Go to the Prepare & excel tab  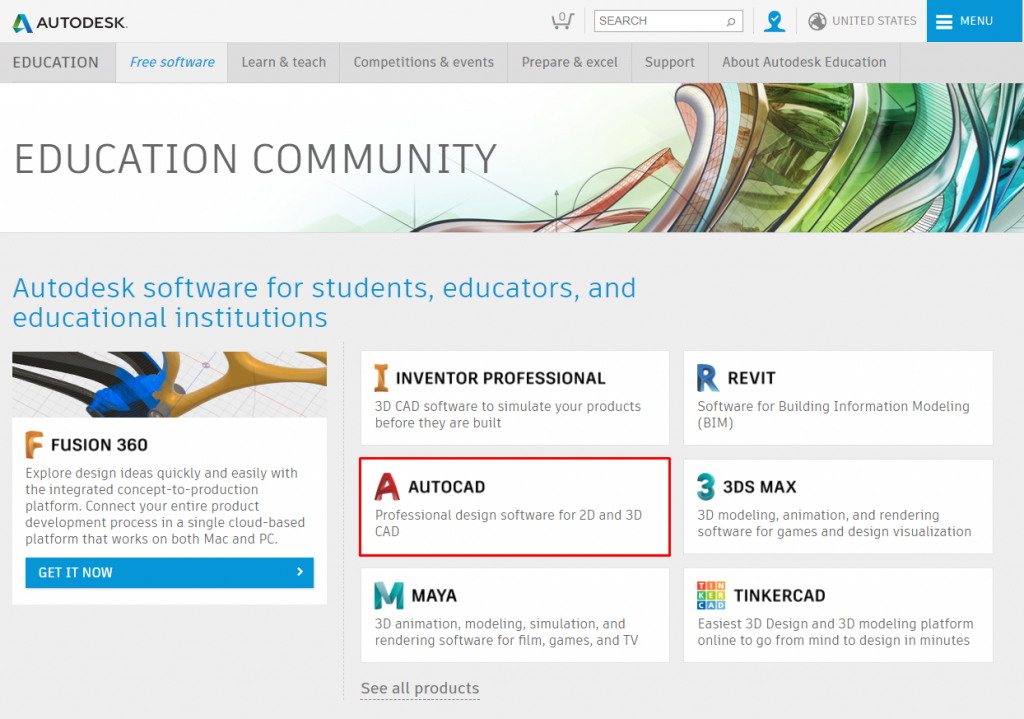[x=569, y=63]
